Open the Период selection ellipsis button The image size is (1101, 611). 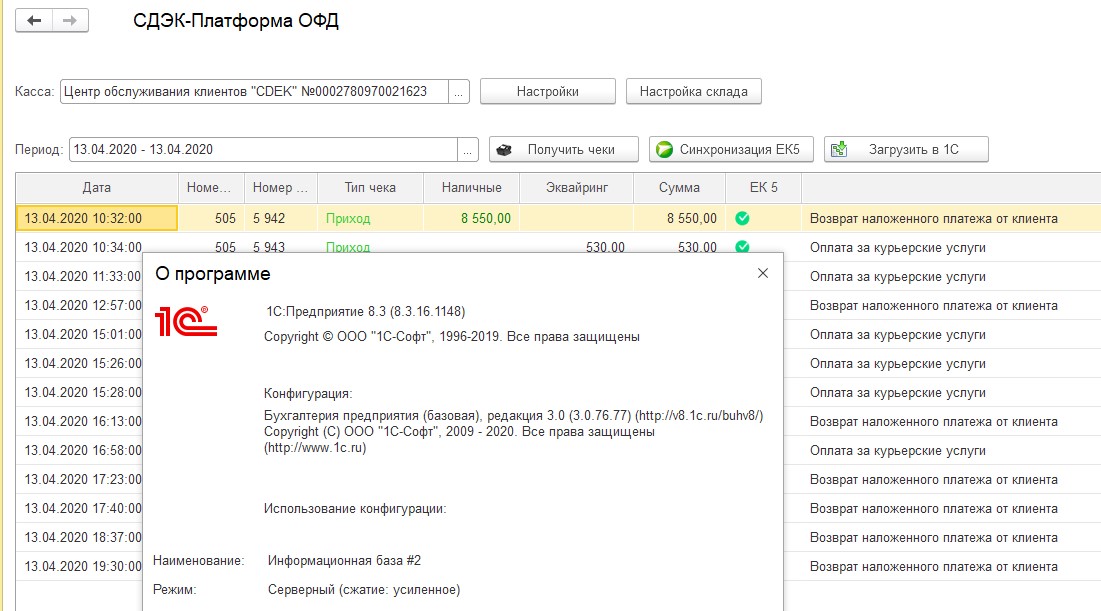(468, 150)
